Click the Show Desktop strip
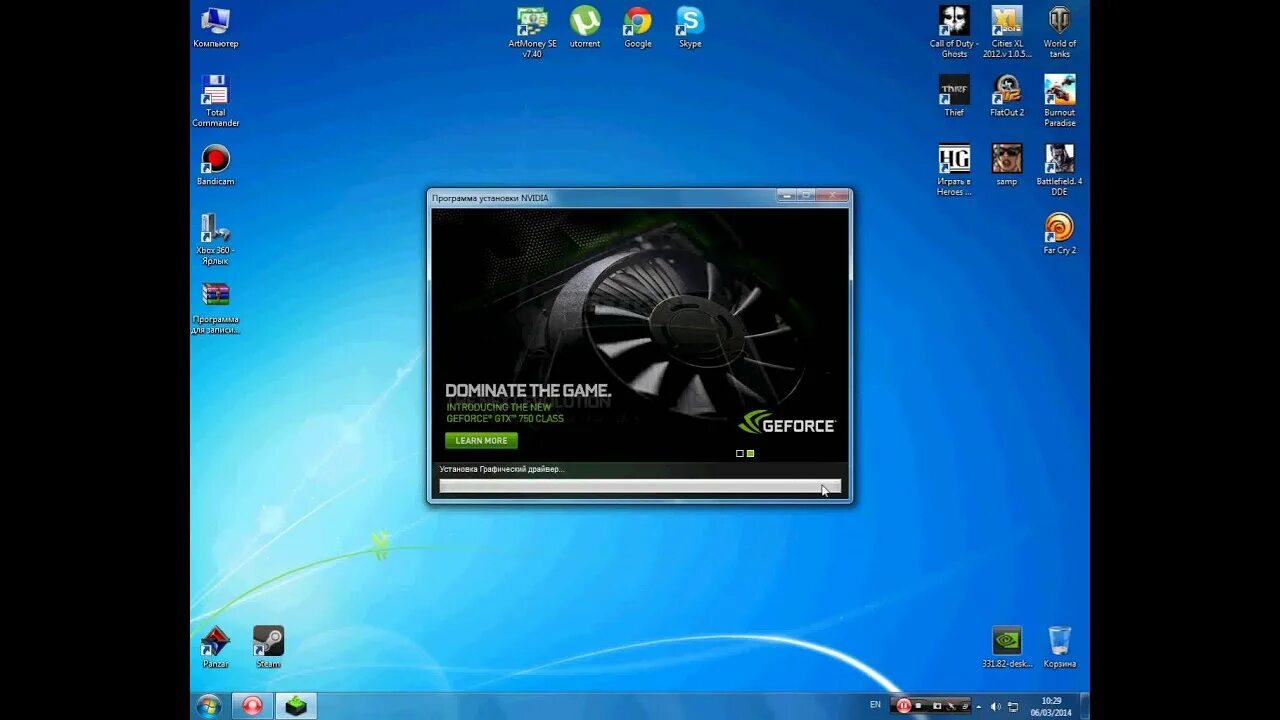The height and width of the screenshot is (720, 1280). pos(1084,706)
